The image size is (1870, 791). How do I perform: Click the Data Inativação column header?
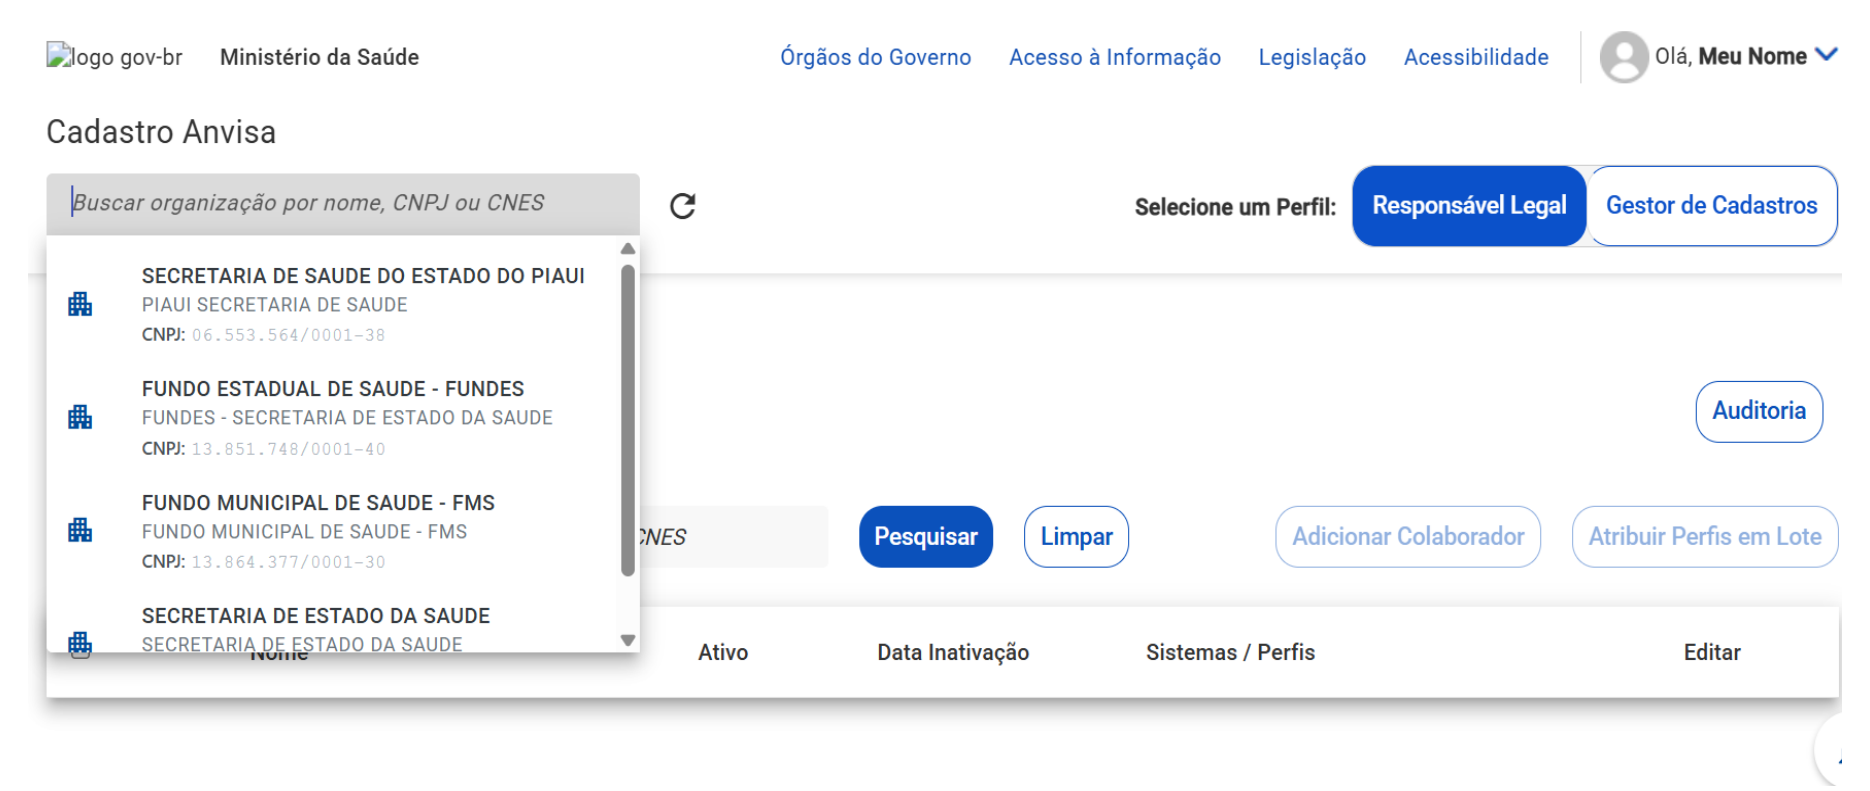coord(953,652)
